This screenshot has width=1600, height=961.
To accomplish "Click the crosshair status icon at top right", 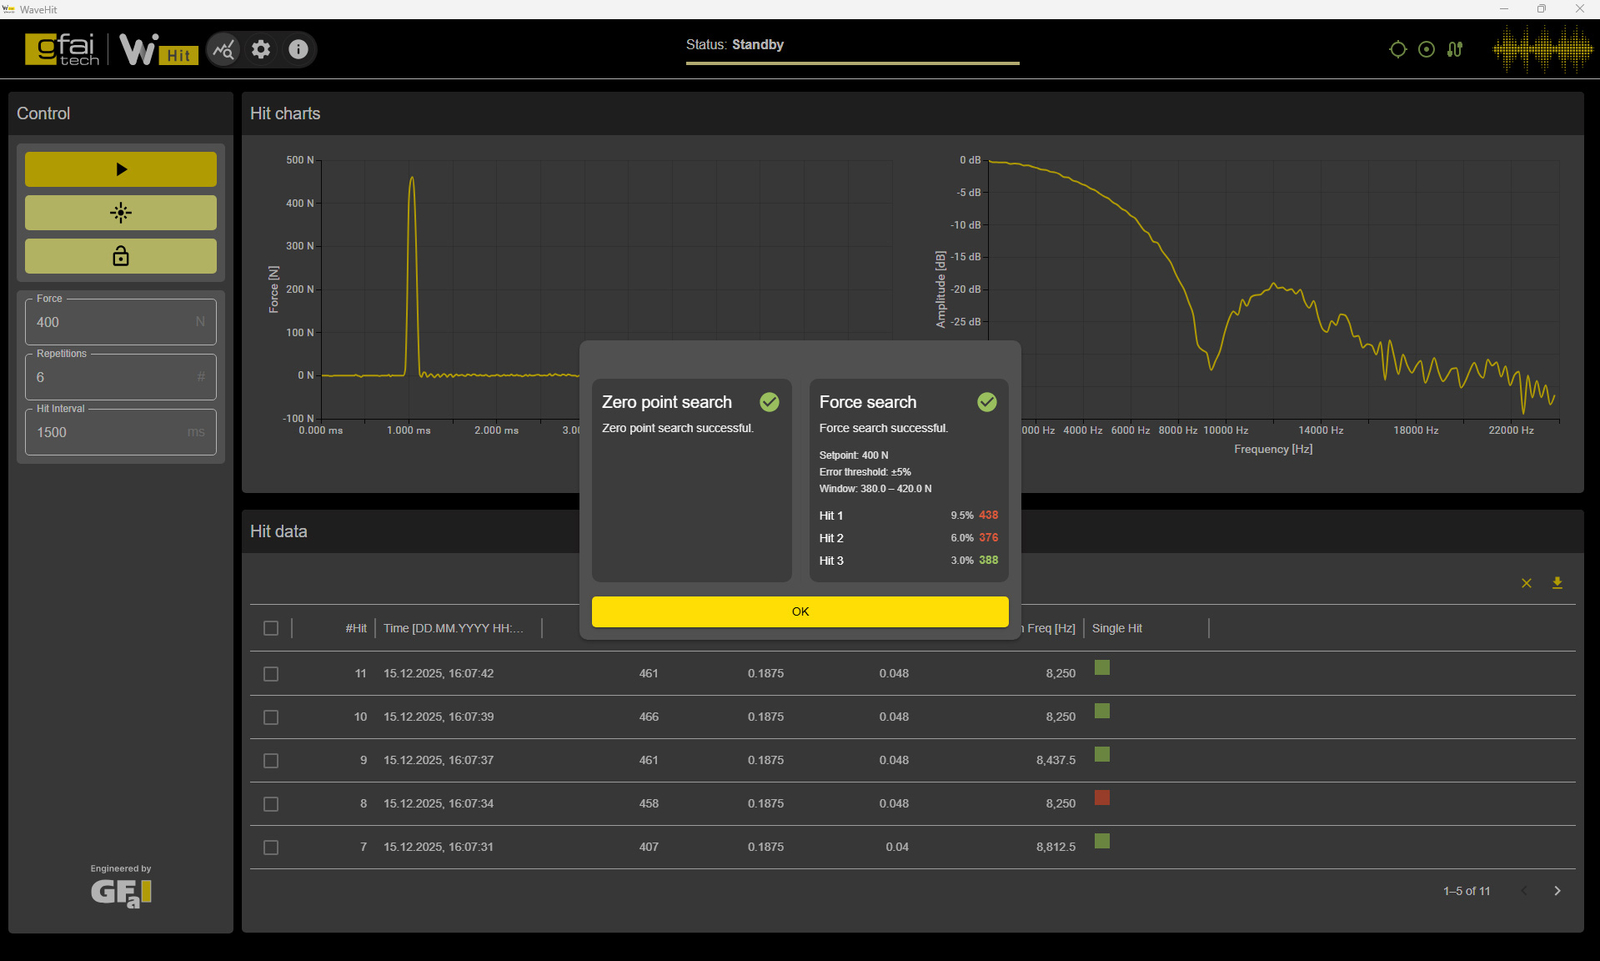I will pyautogui.click(x=1398, y=49).
